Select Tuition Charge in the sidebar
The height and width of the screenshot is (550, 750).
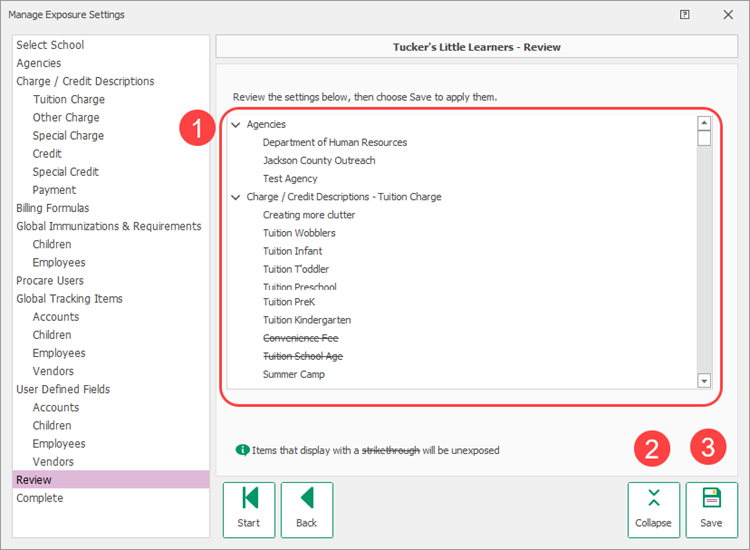tap(69, 99)
